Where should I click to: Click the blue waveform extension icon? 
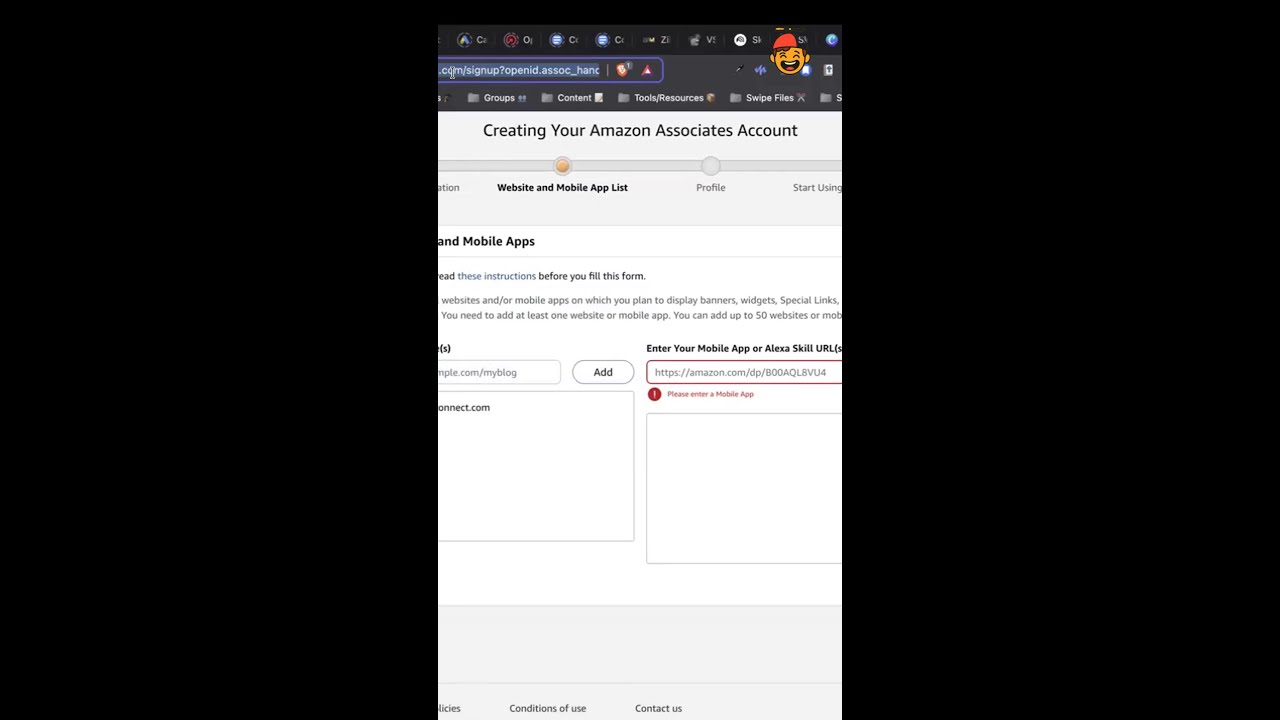(x=760, y=70)
